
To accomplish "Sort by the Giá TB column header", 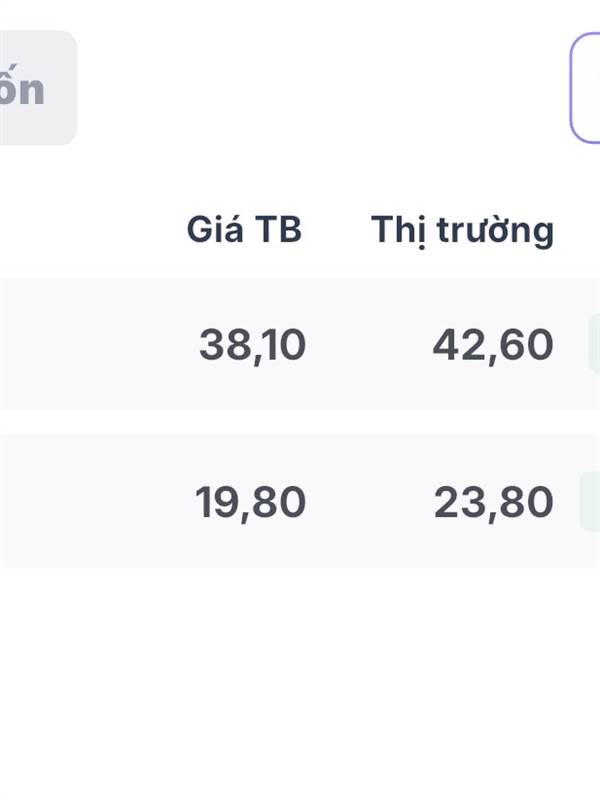I will pos(244,229).
